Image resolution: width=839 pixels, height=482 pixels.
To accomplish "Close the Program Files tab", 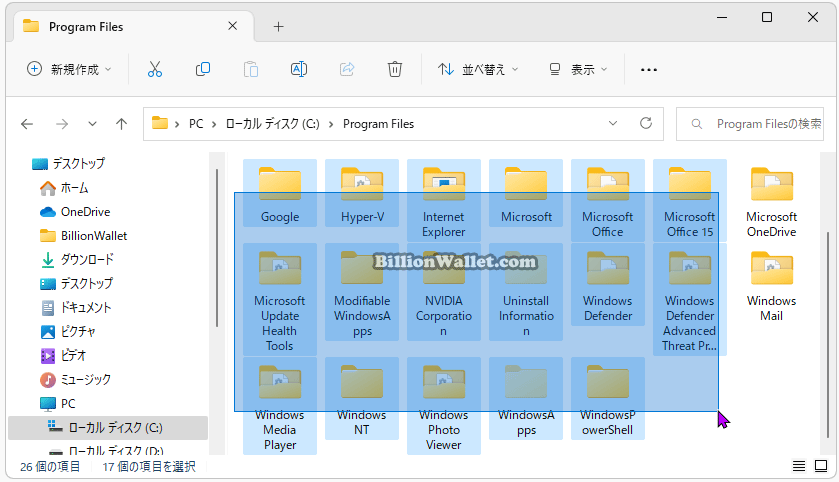I will click(x=232, y=26).
